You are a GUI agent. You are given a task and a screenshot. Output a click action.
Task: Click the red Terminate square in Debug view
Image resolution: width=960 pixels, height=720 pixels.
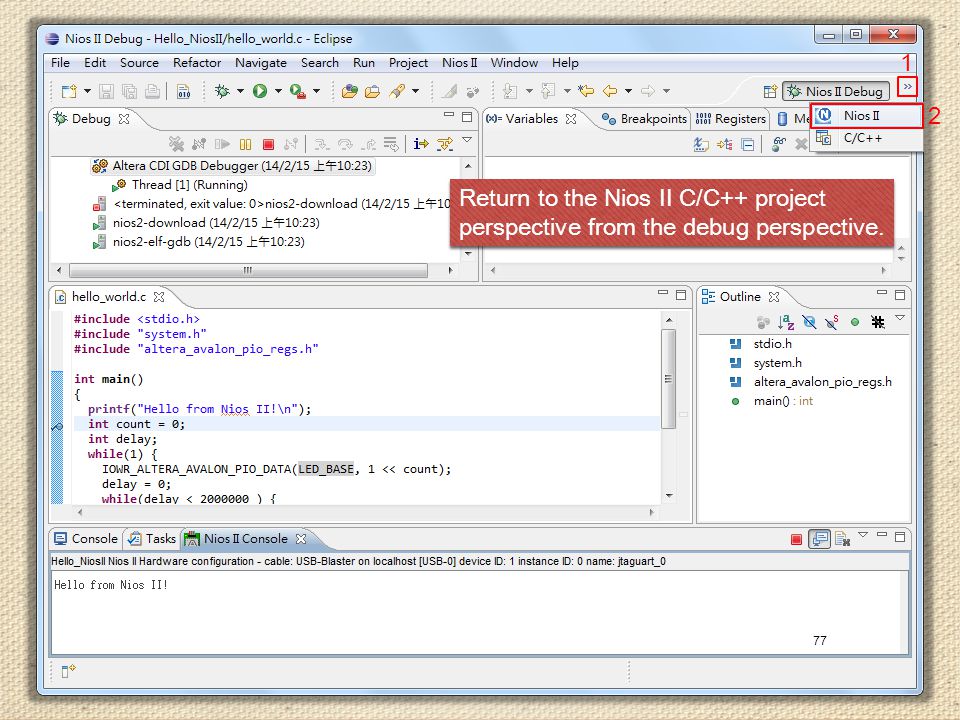[x=268, y=144]
